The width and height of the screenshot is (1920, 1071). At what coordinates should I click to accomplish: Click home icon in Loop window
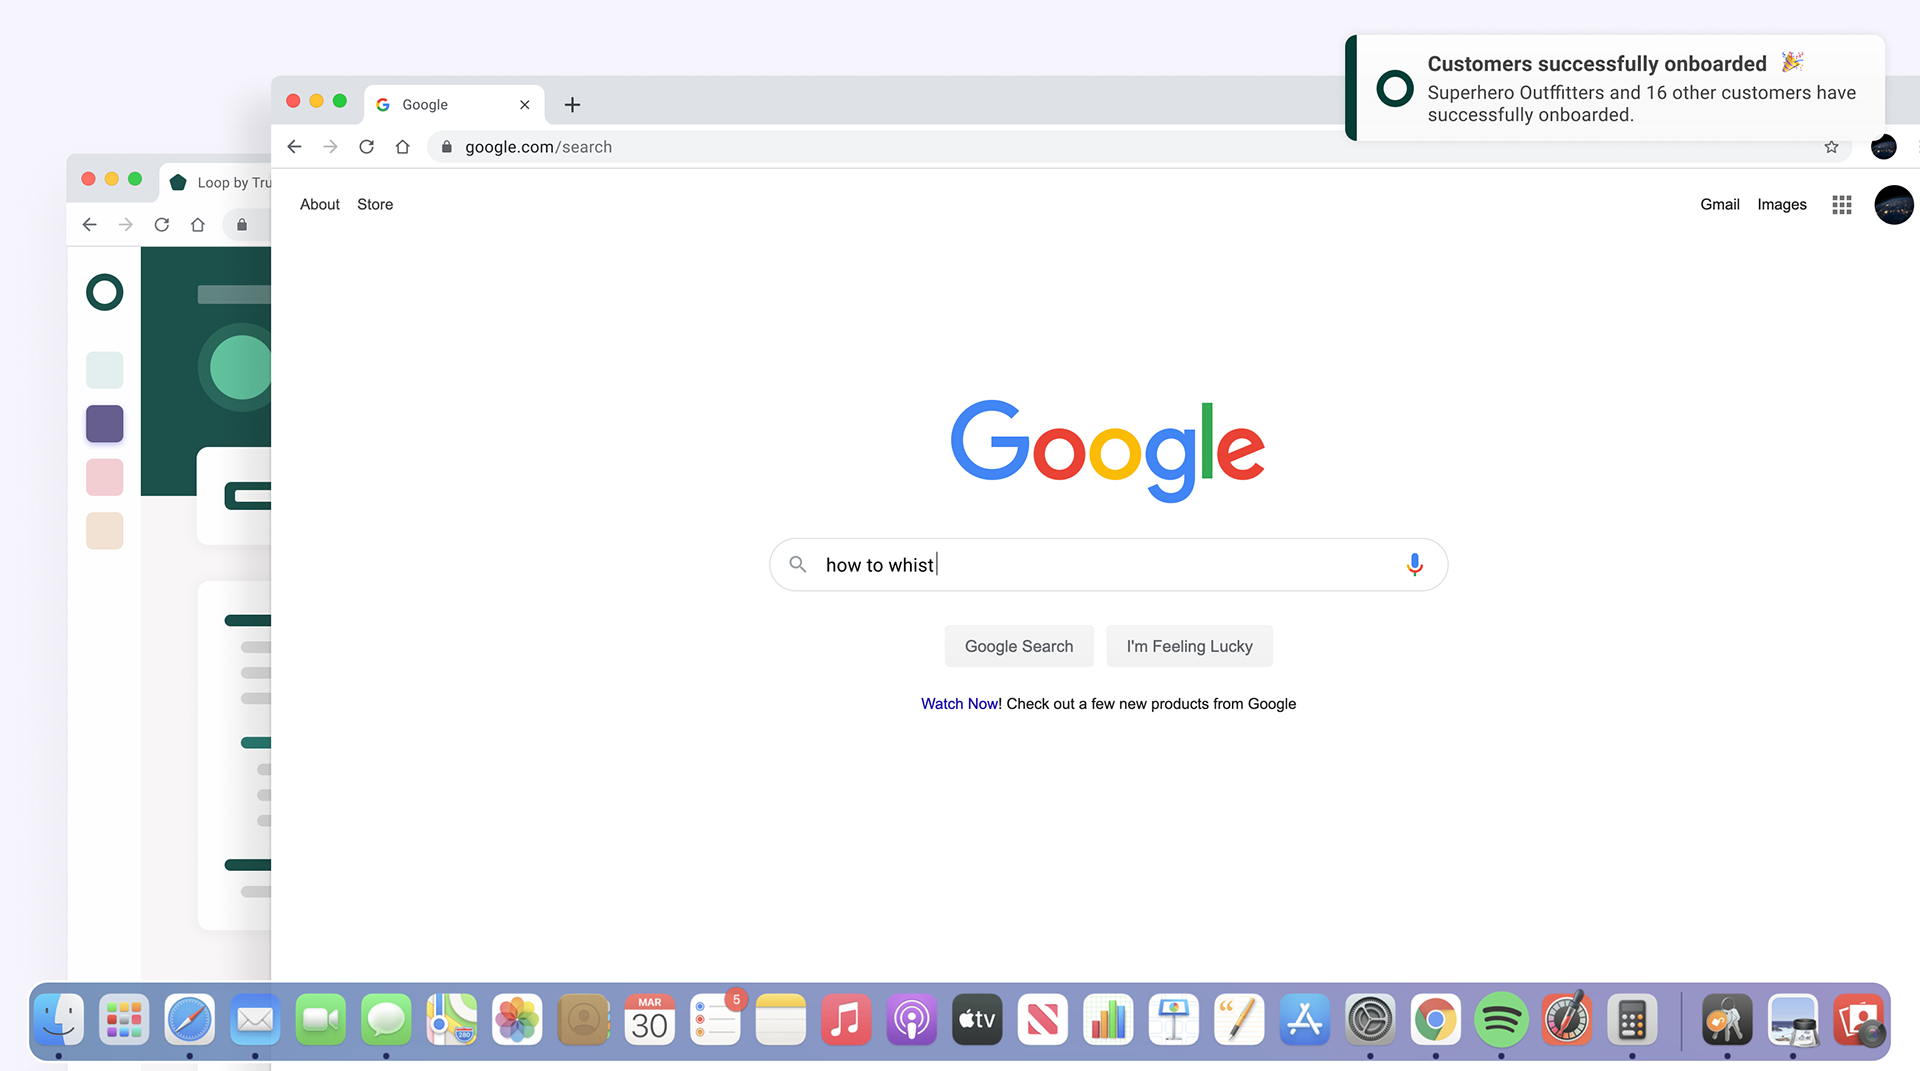198,225
